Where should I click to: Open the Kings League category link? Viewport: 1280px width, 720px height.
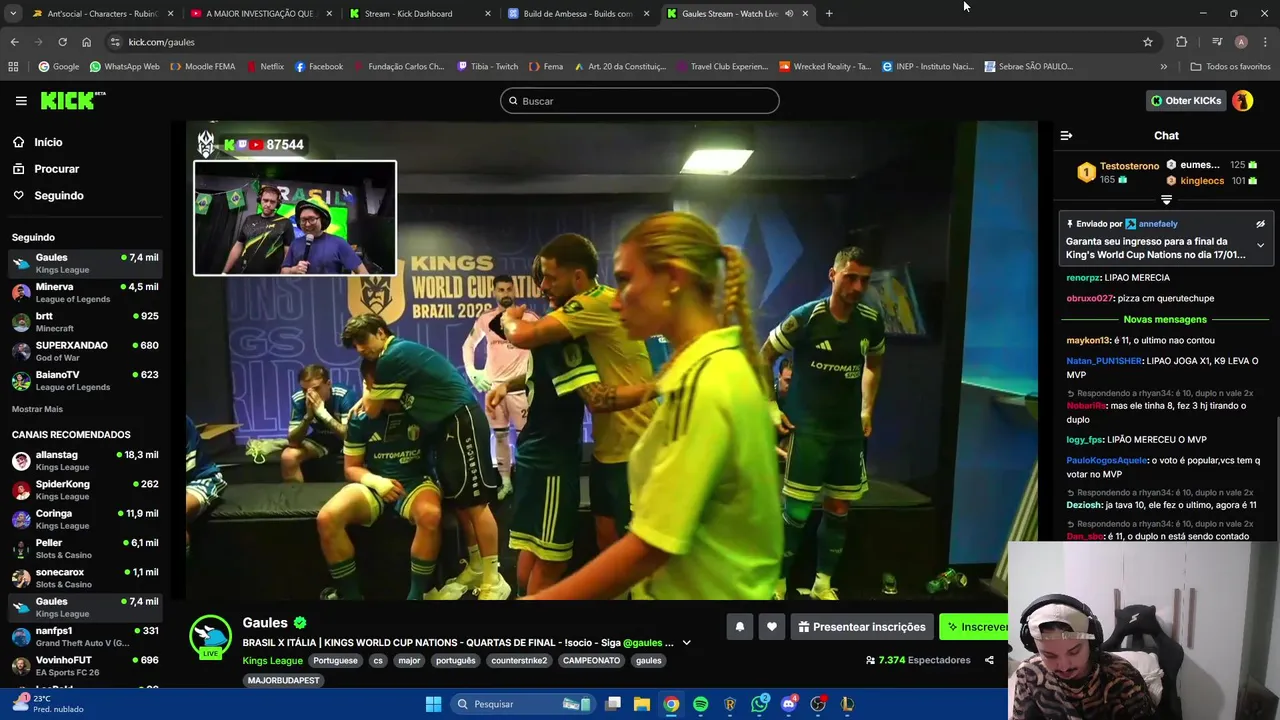coord(272,661)
